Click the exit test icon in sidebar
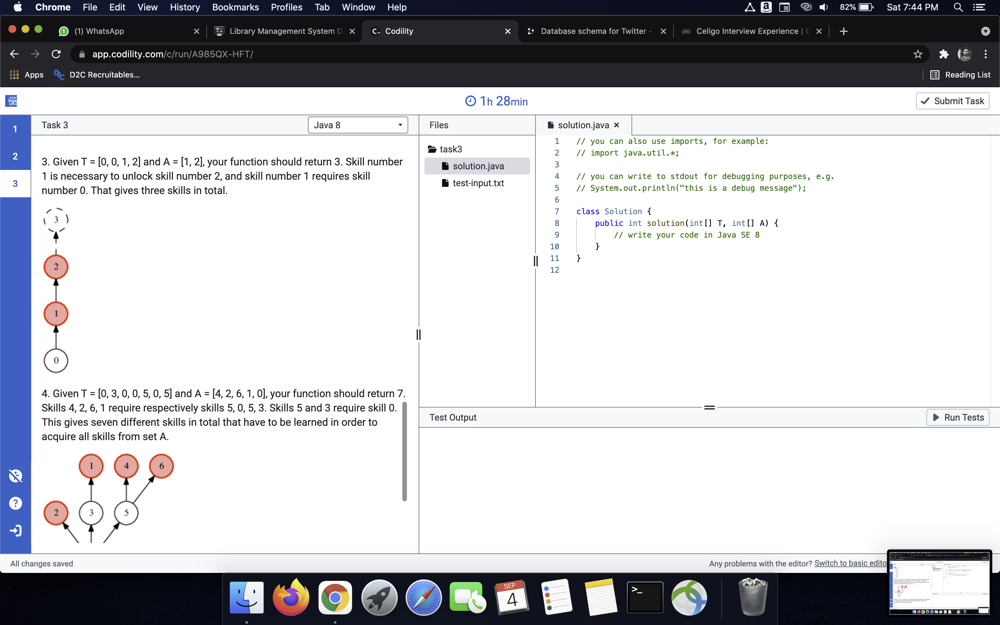The image size is (1000, 625). pyautogui.click(x=15, y=531)
